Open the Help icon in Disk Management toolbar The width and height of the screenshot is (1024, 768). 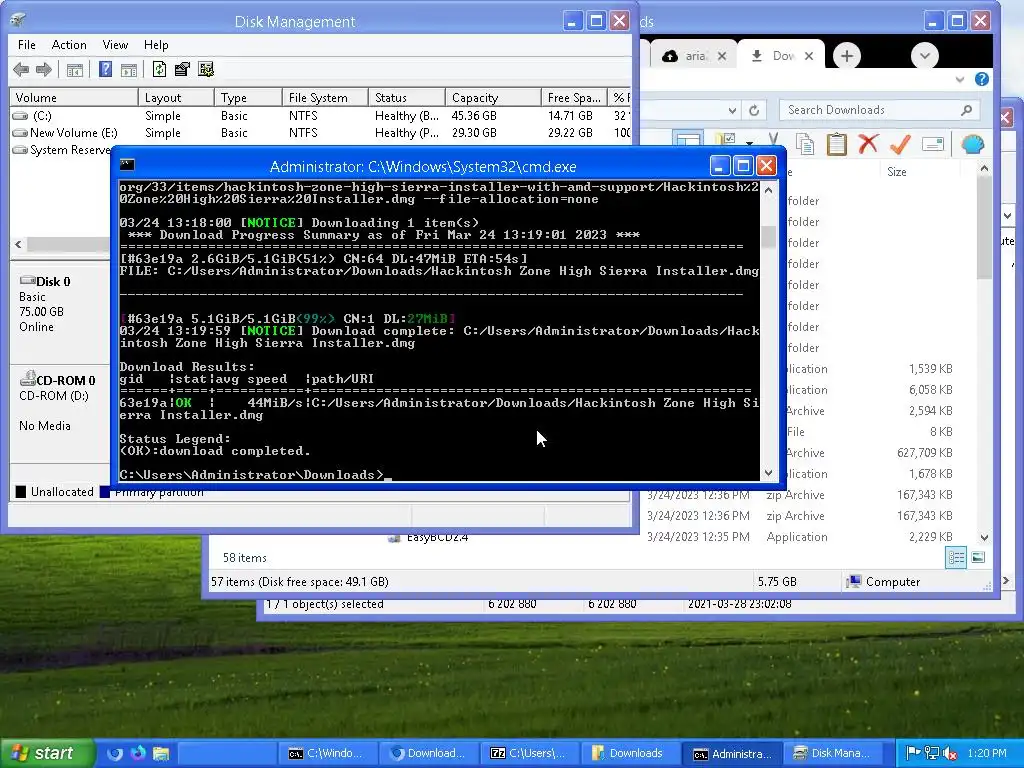105,69
